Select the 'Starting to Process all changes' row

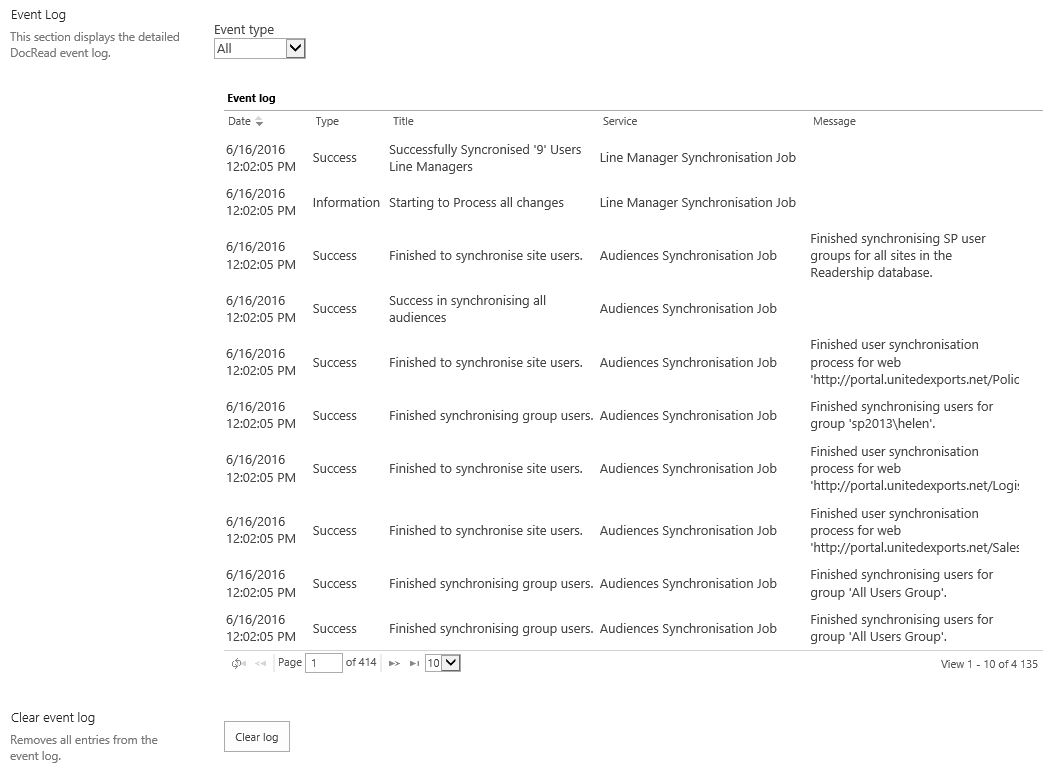click(476, 203)
